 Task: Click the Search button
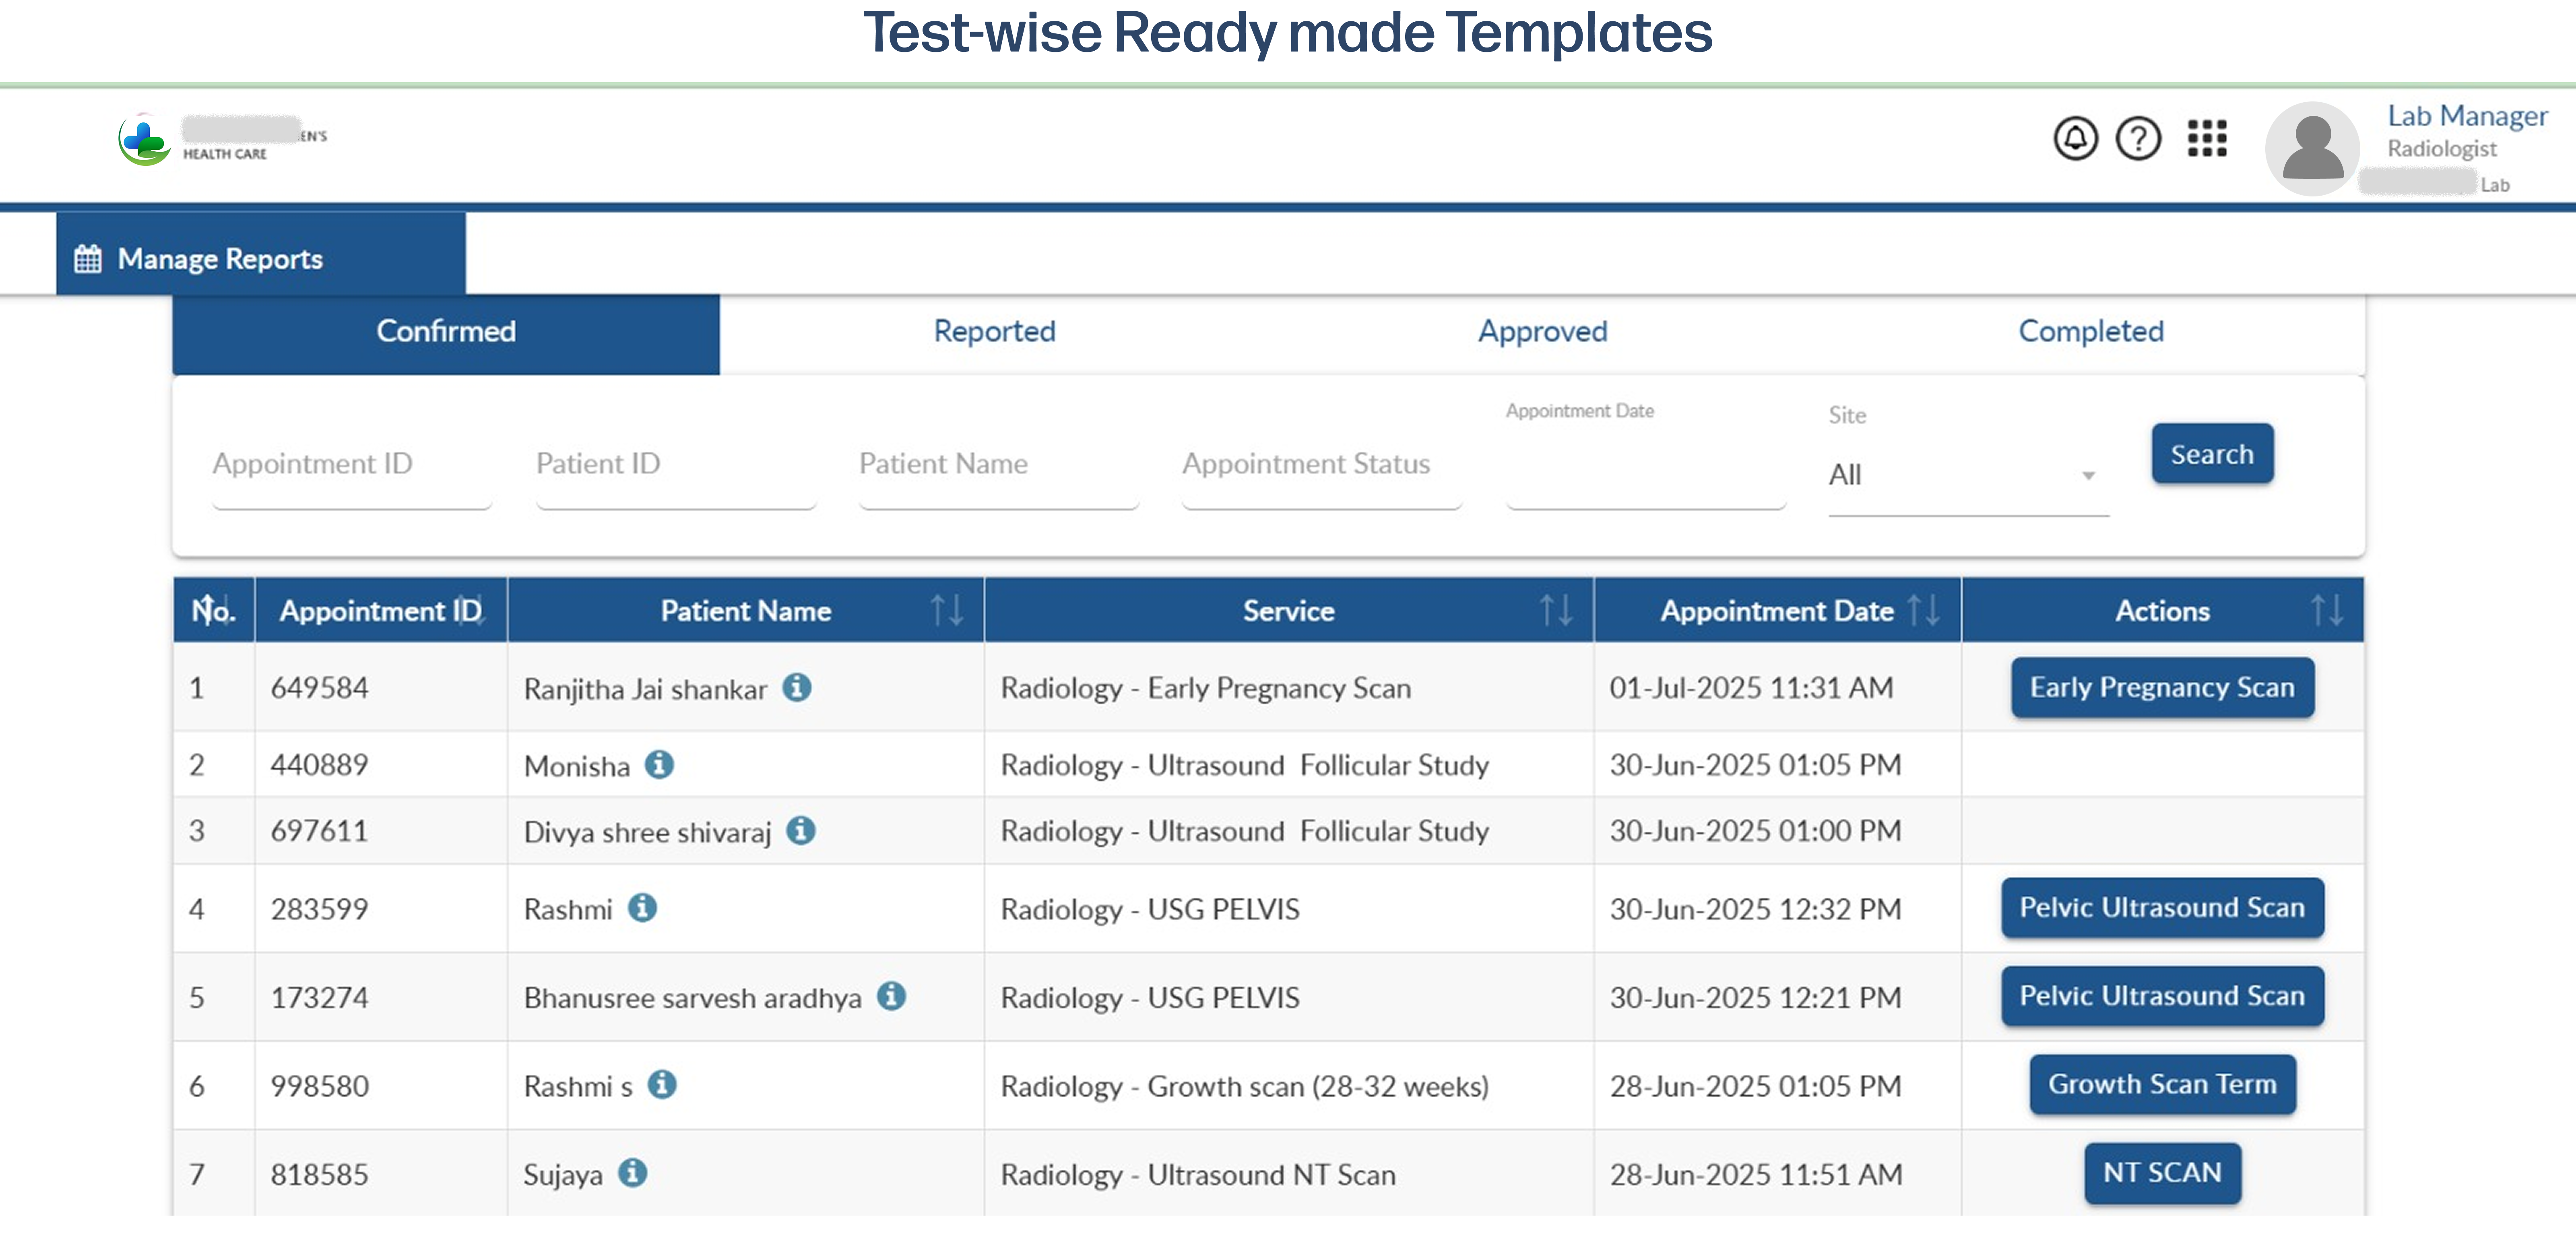point(2212,454)
